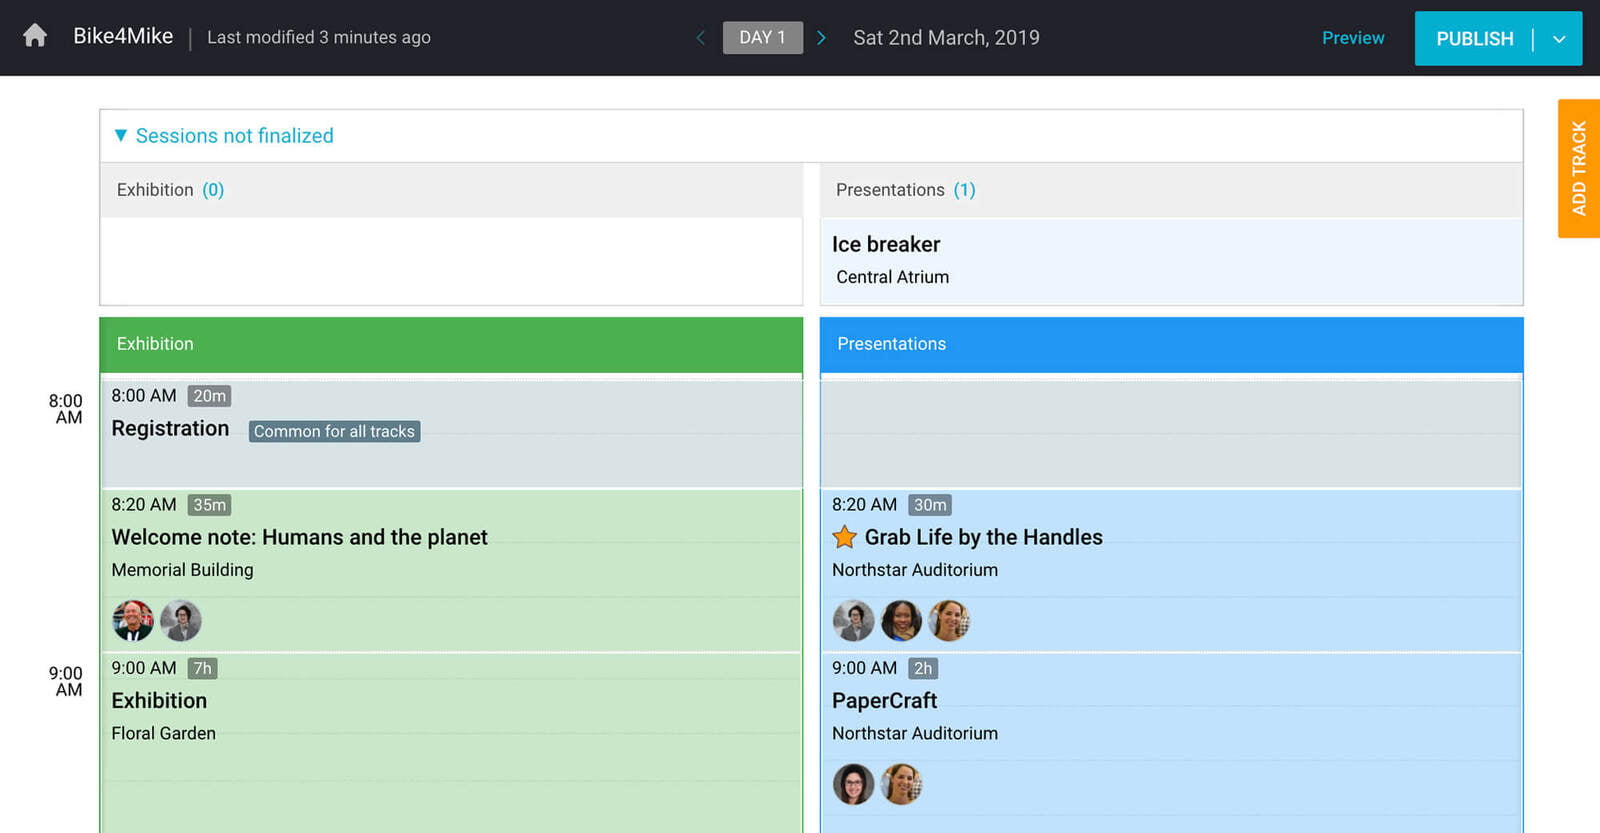The width and height of the screenshot is (1600, 833).
Task: Go to the home page icon
Action: pyautogui.click(x=35, y=37)
